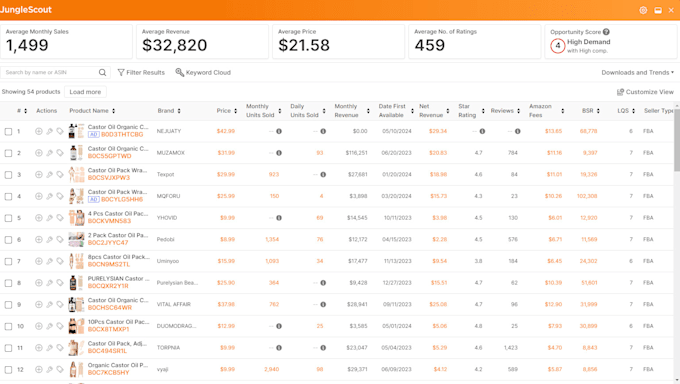The width and height of the screenshot is (680, 384).
Task: Check the row 3 checkbox
Action: (x=8, y=175)
